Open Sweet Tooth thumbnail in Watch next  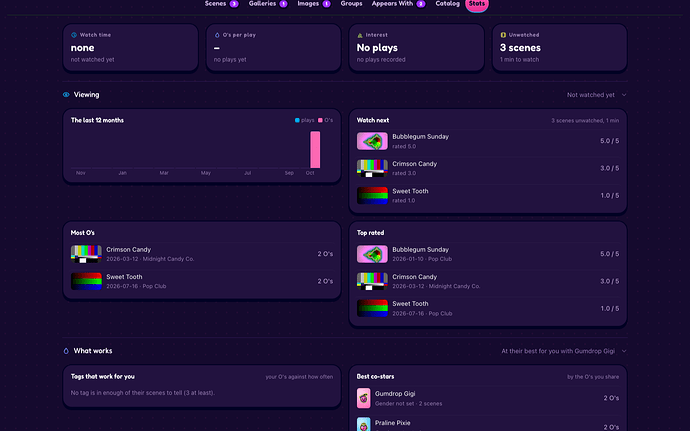[372, 195]
